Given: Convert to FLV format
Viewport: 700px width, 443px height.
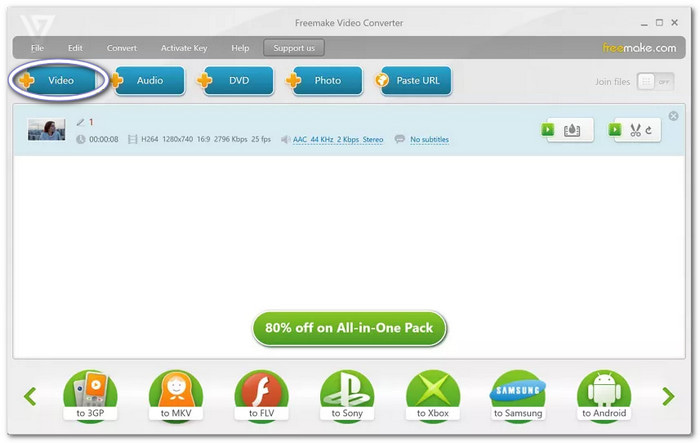Looking at the screenshot, I should coord(262,396).
